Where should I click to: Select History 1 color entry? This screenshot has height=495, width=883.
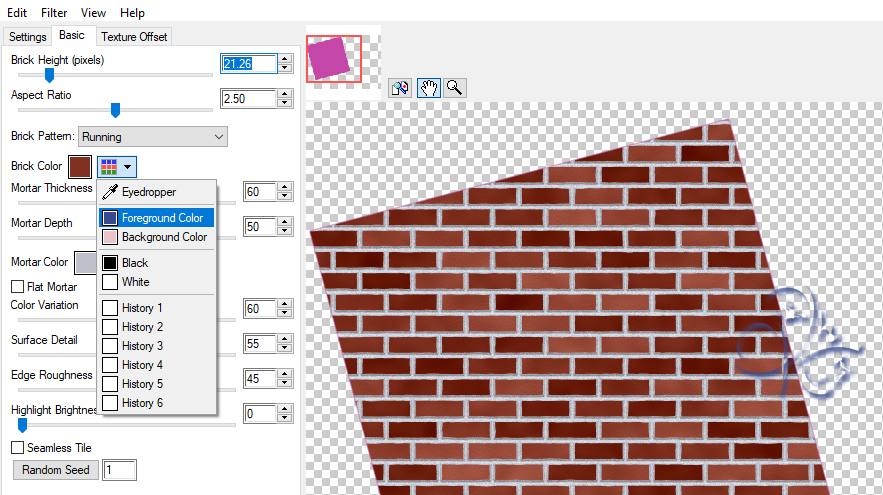pos(157,308)
